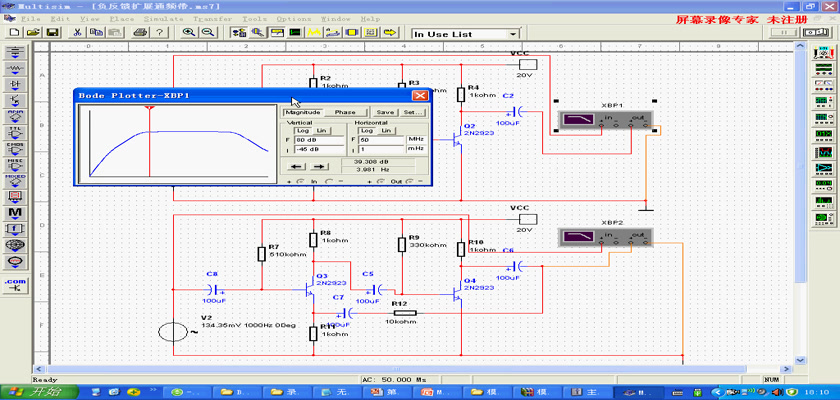Select the Out plus terminal radio button
The width and height of the screenshot is (840, 400).
(x=380, y=182)
